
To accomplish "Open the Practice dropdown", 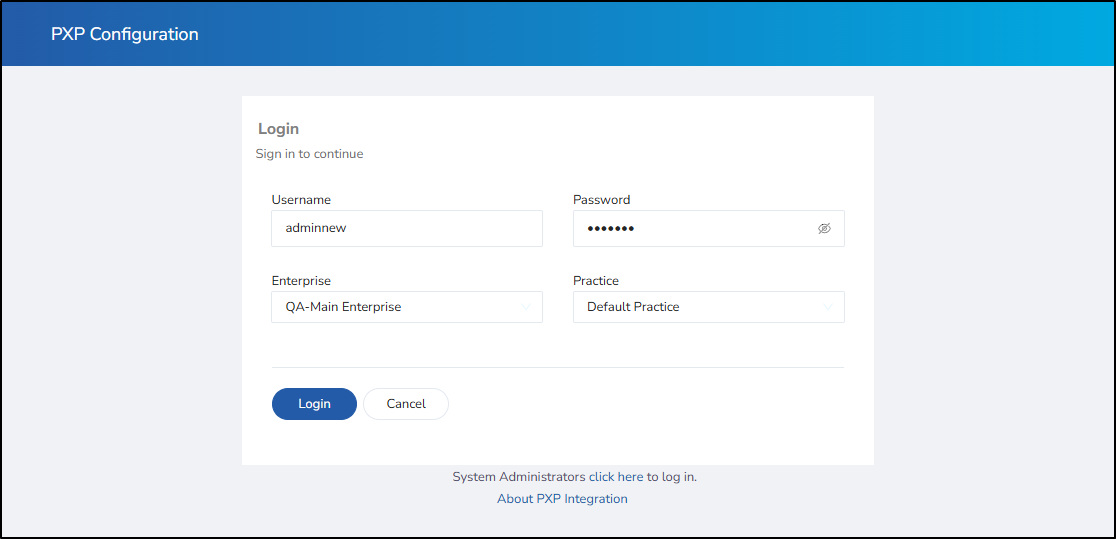I will 708,307.
